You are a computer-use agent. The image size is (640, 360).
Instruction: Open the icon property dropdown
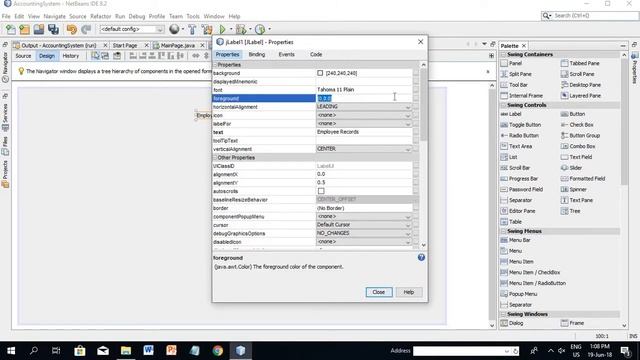pos(364,115)
